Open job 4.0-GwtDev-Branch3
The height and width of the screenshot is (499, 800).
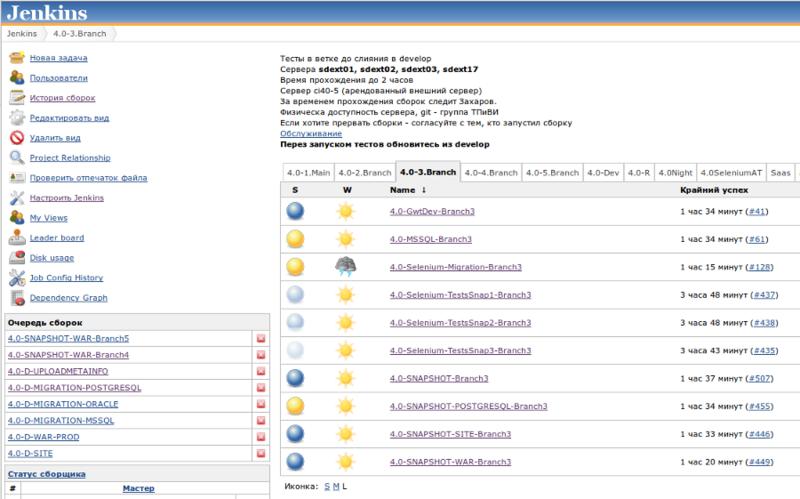(x=432, y=211)
